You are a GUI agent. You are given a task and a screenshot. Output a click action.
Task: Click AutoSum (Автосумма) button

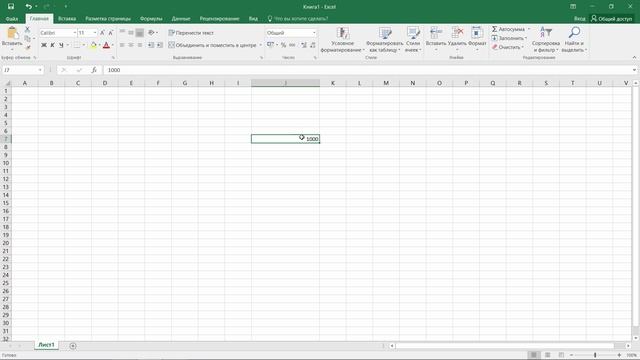pos(509,29)
